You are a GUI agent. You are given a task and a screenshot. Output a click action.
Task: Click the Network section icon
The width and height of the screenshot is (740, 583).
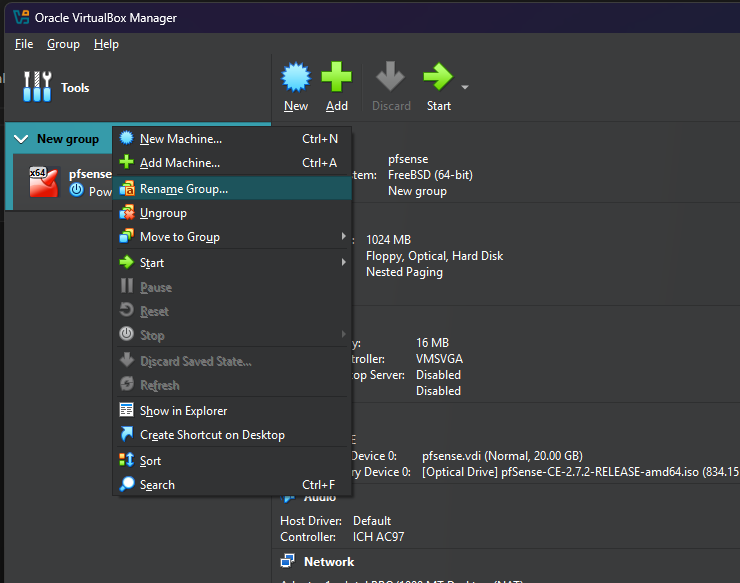click(287, 561)
